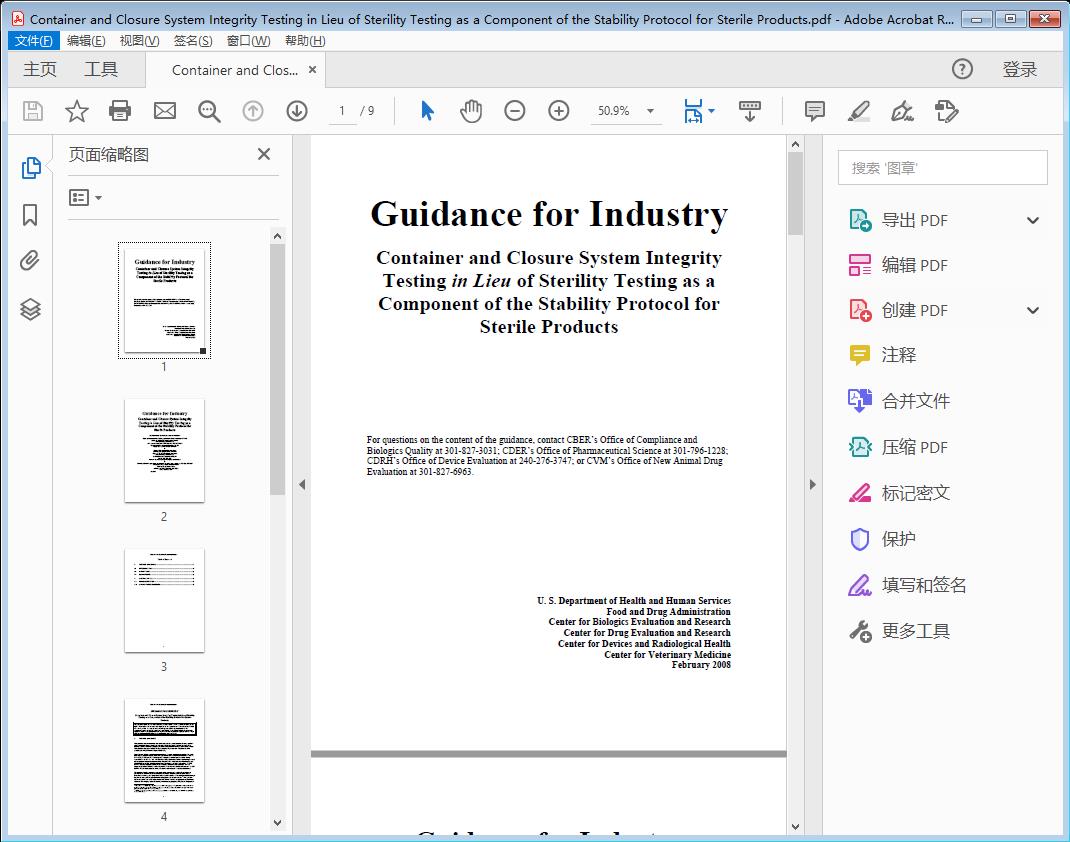Select the Highlight text tool
The height and width of the screenshot is (842, 1070).
858,111
